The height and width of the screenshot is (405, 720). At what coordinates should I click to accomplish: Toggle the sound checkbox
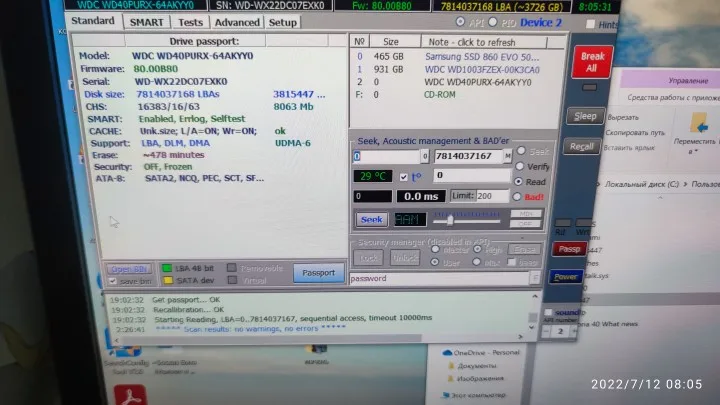[548, 312]
